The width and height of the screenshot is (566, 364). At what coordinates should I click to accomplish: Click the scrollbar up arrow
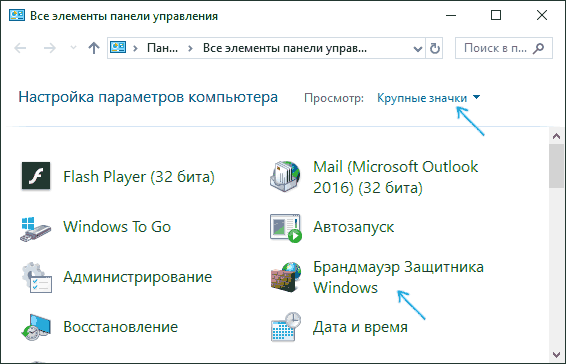556,136
